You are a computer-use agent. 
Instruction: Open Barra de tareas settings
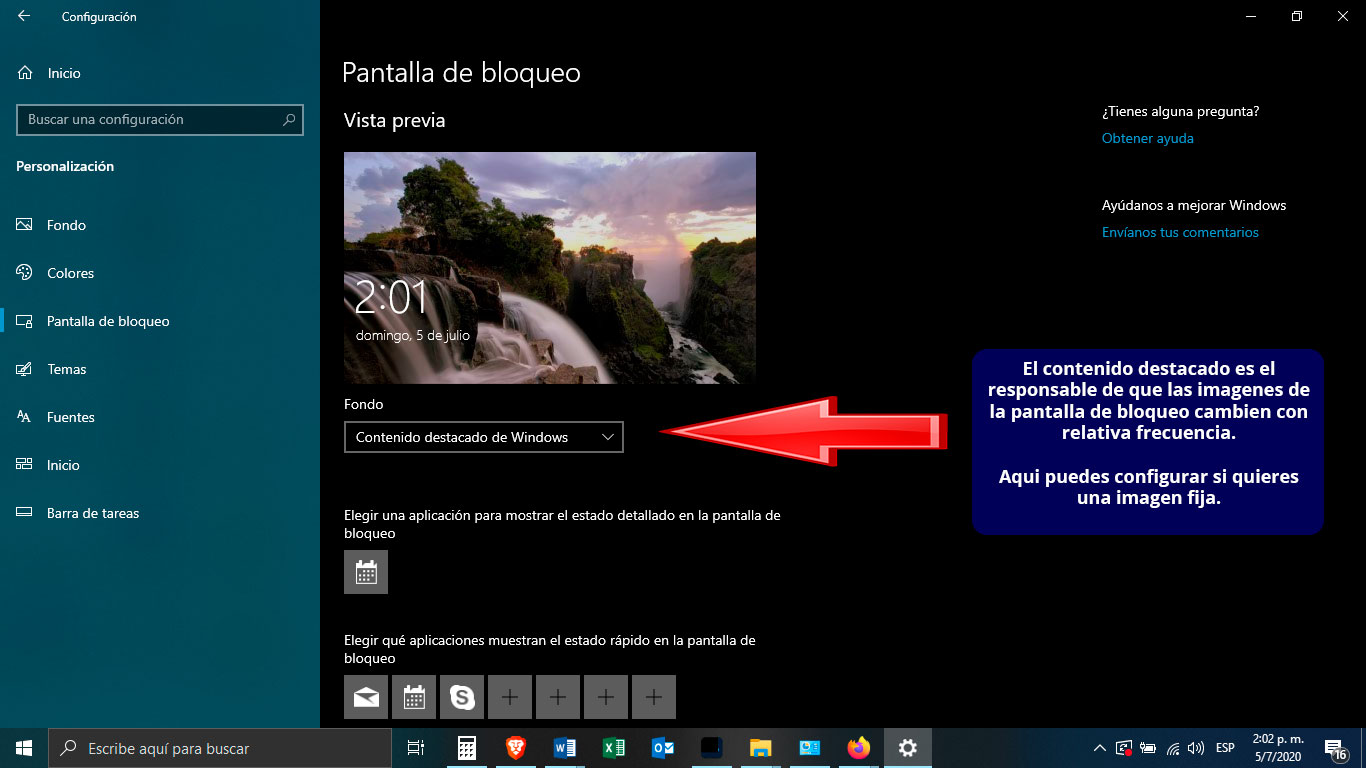(92, 513)
